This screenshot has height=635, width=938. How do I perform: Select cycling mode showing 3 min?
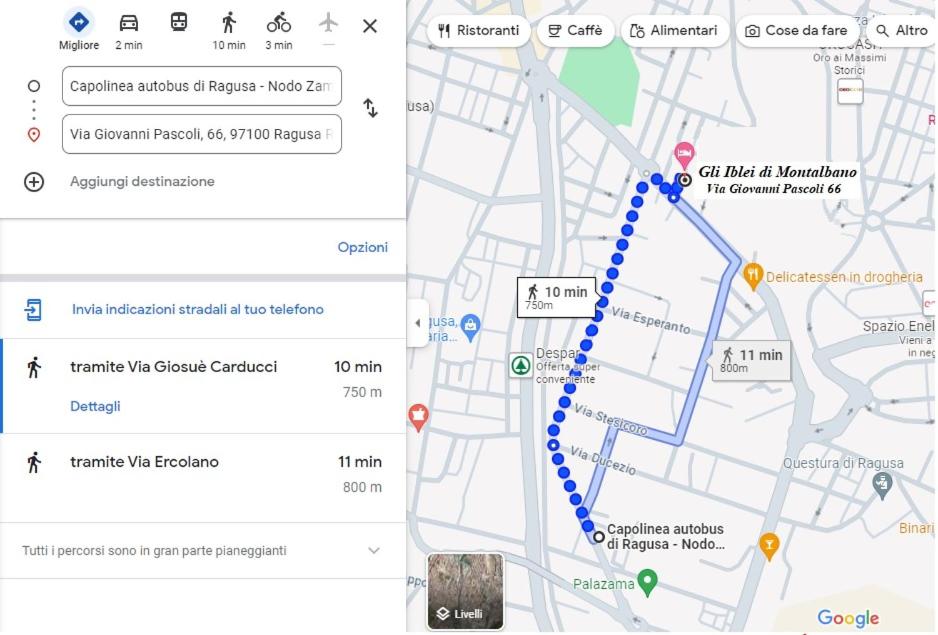(x=279, y=30)
